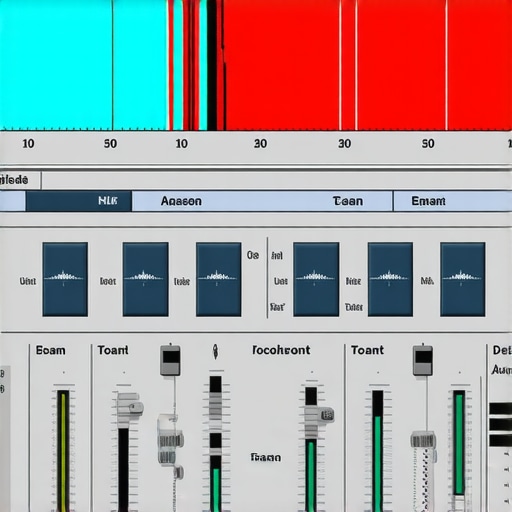Screen dimensions: 512x512
Task: Click the 'hel' label above 'Uas'
Action: tap(277, 256)
